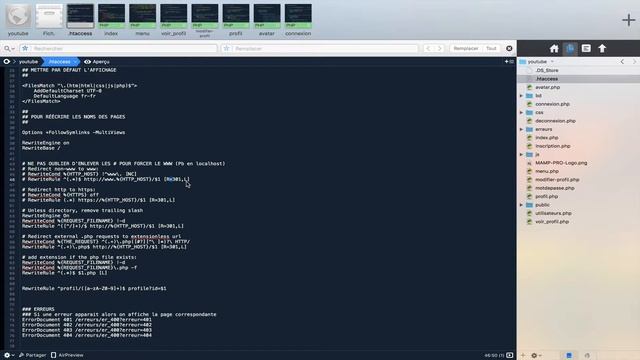Toggle the Aperçu preview eye
This screenshot has height=360, width=640.
tap(97, 62)
